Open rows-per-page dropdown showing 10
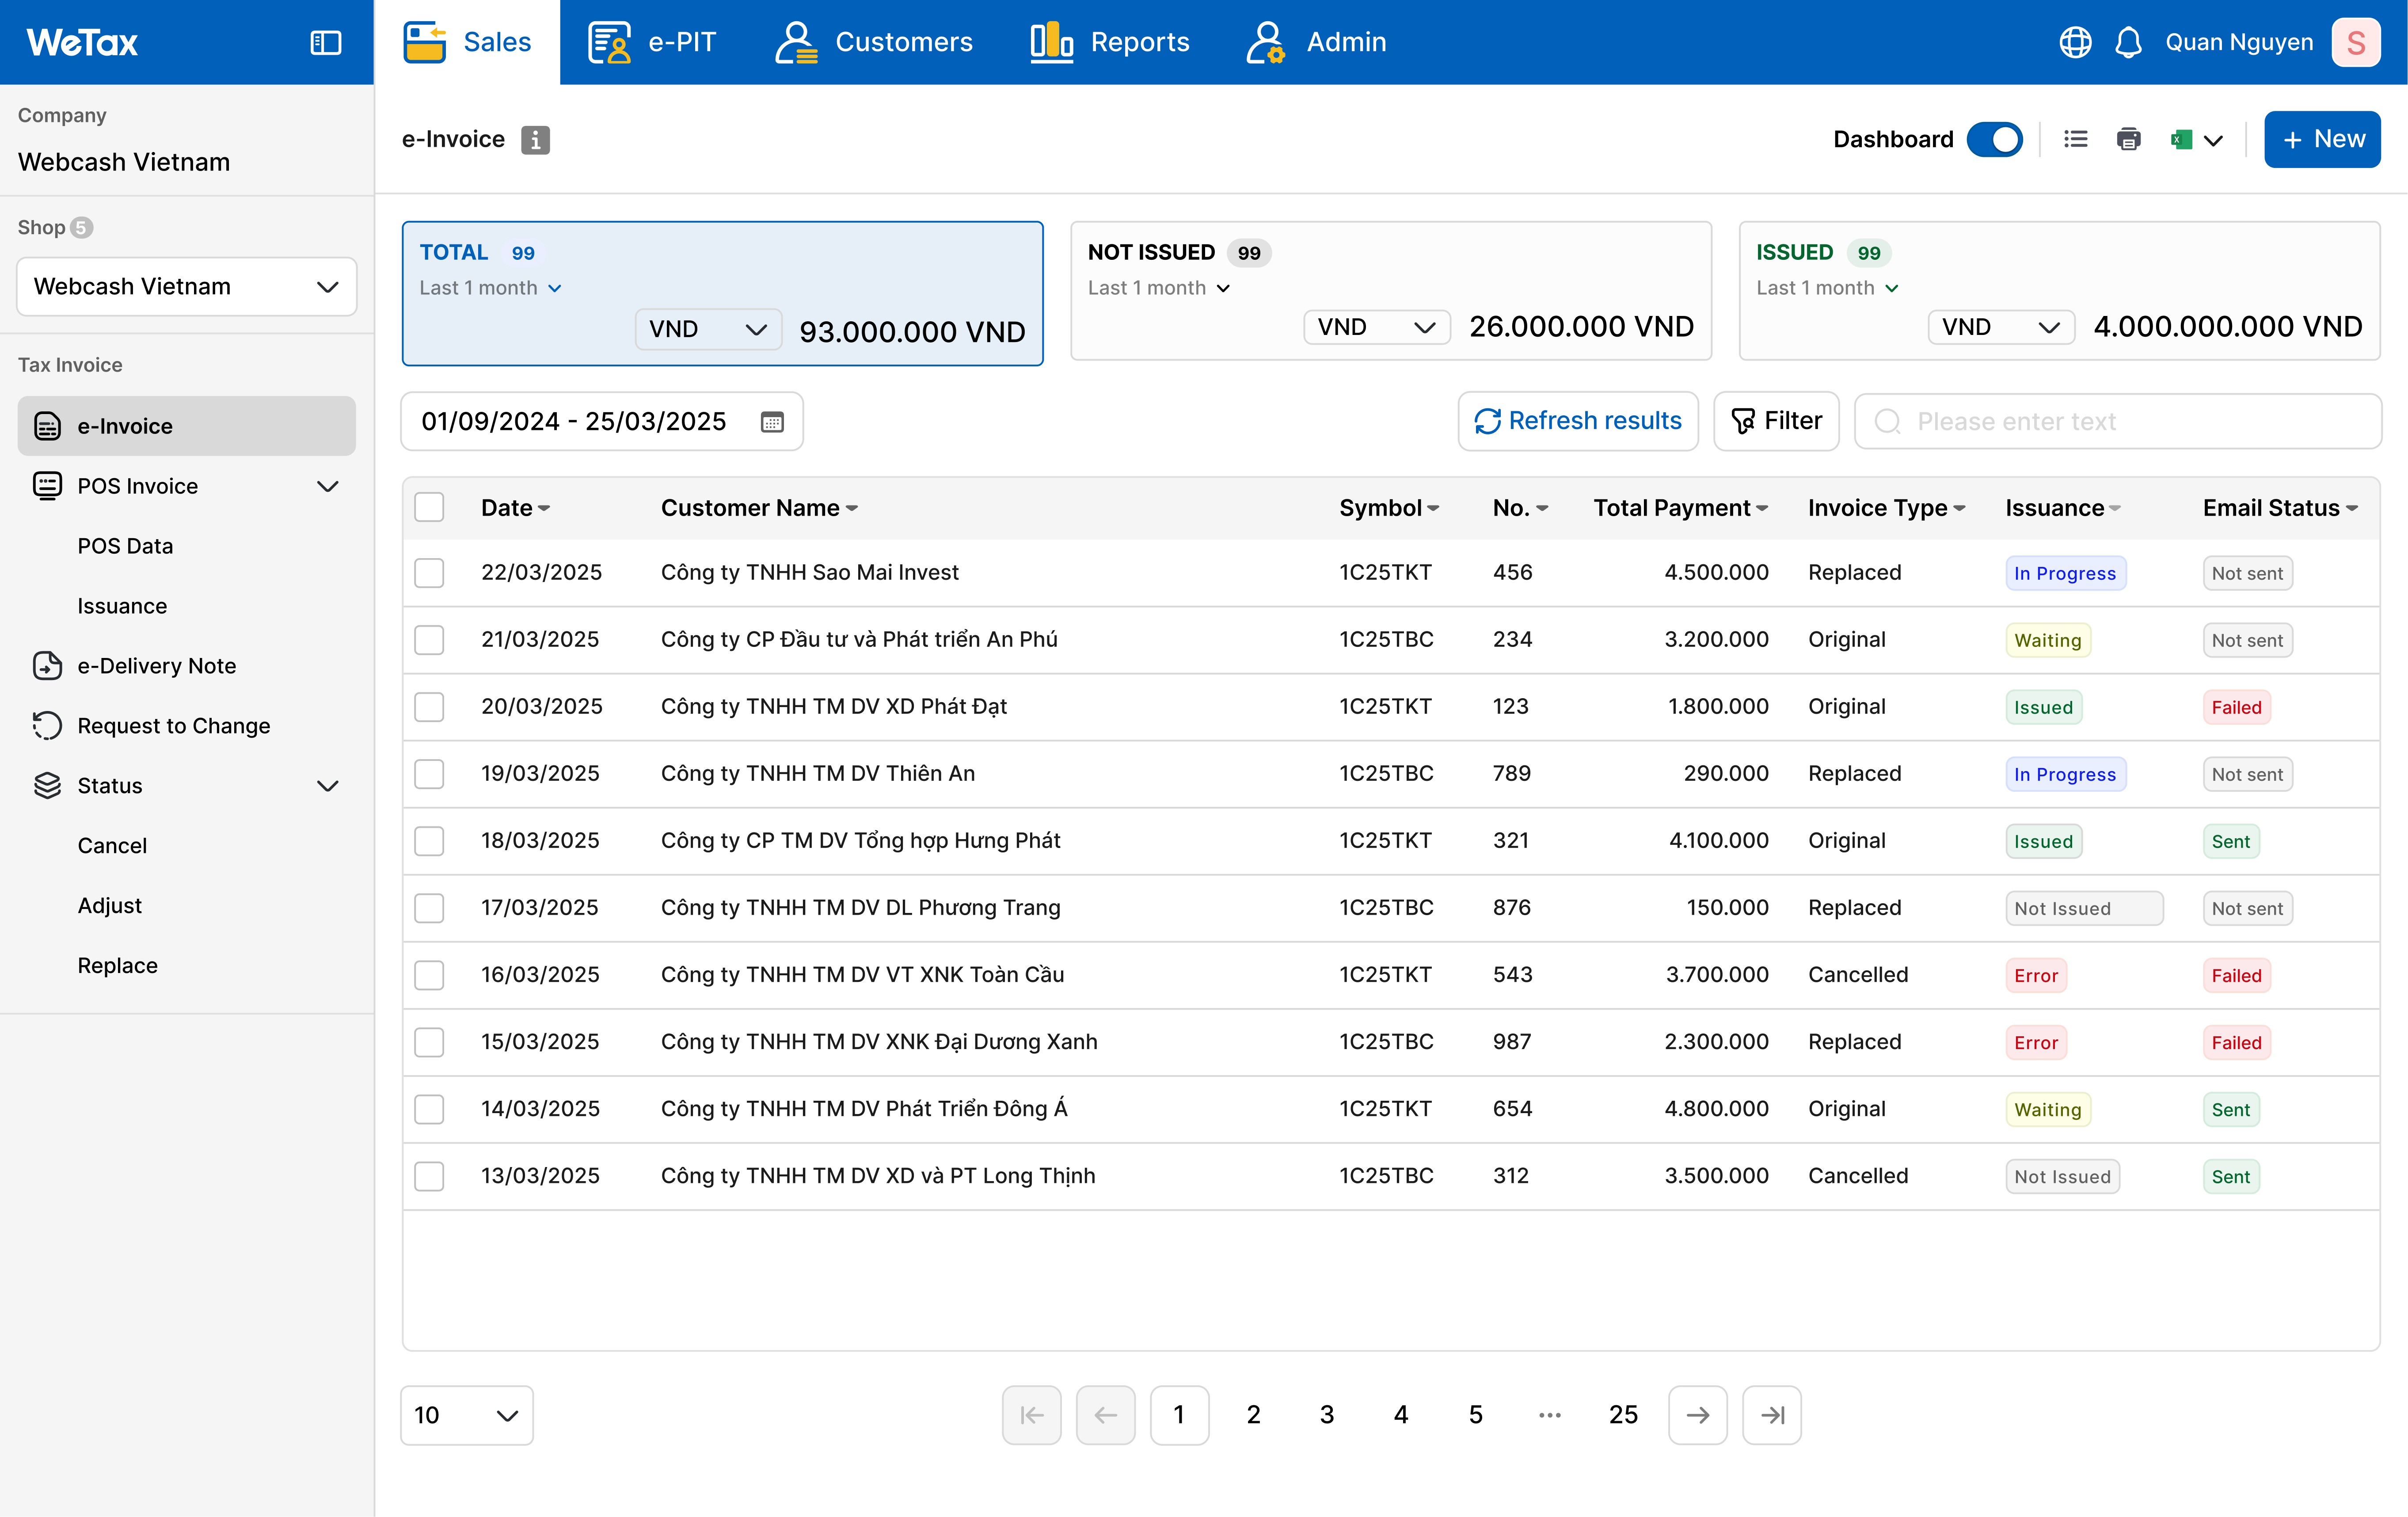 [466, 1415]
